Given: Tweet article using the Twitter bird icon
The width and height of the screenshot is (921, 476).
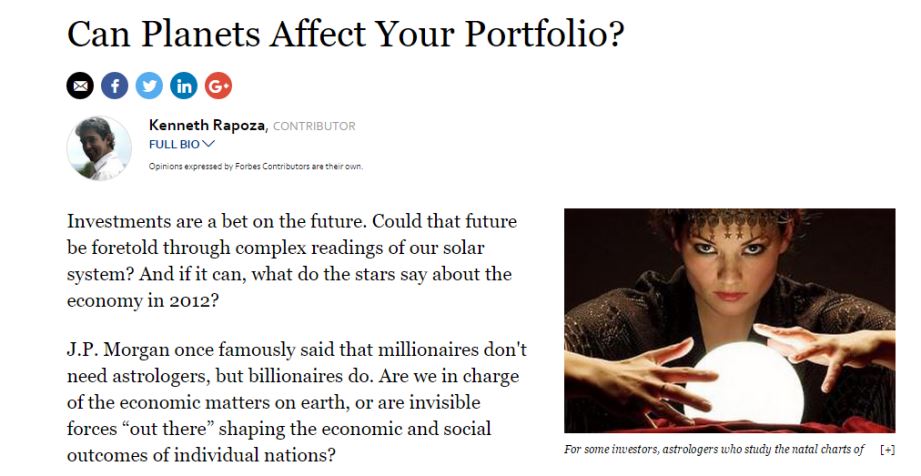Looking at the screenshot, I should pos(149,86).
